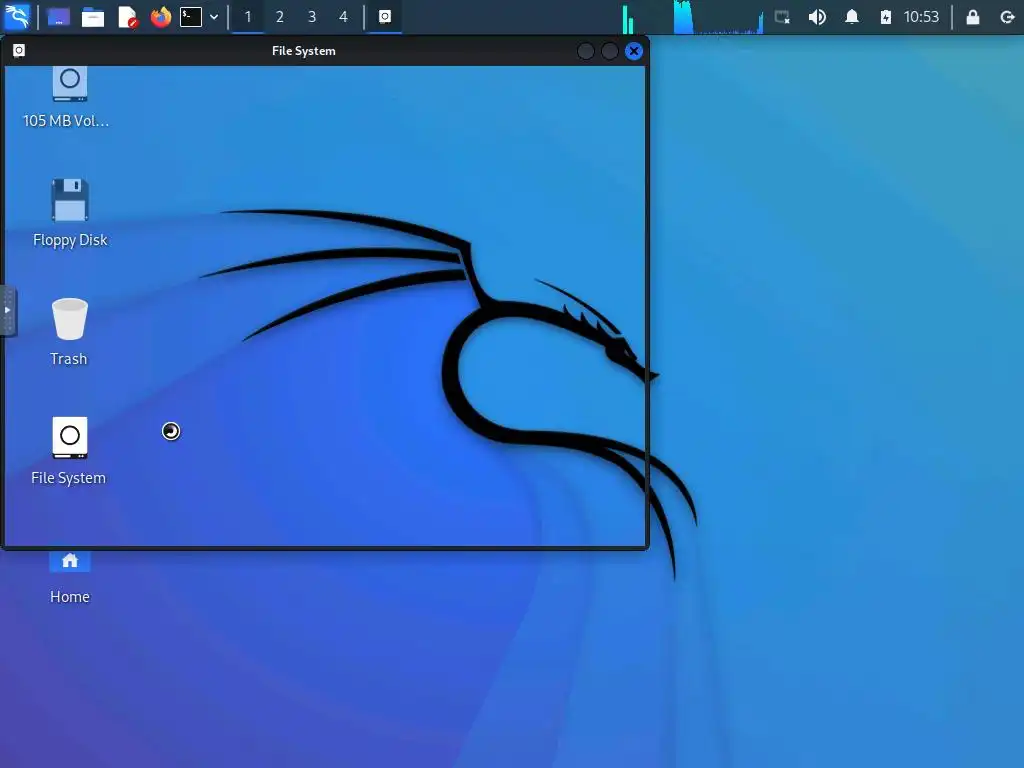Screen dimensions: 1024x768
Task: Open the clock showing 10:53
Action: [921, 17]
